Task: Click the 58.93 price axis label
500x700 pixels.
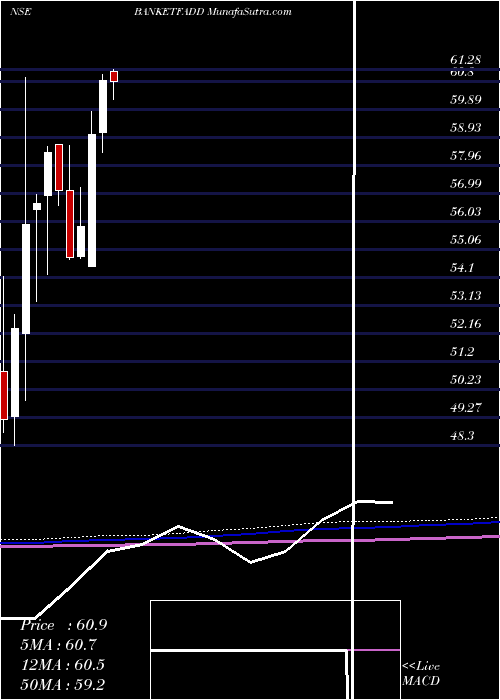Action: click(x=466, y=128)
